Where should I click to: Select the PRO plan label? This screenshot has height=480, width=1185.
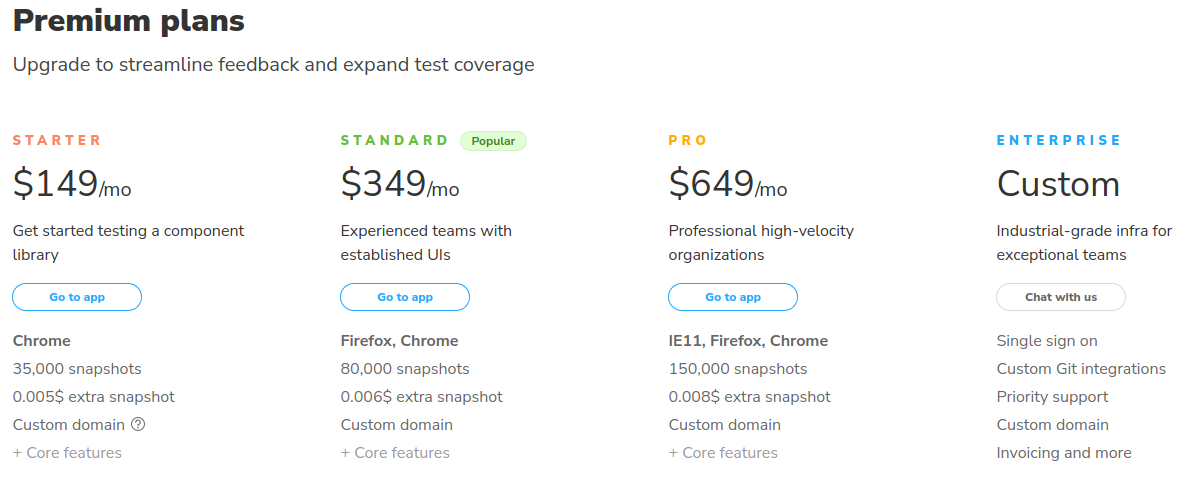pos(688,141)
